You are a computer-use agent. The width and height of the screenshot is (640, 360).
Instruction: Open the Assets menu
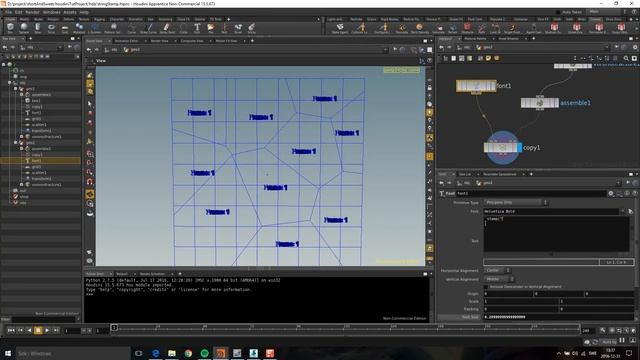point(70,12)
